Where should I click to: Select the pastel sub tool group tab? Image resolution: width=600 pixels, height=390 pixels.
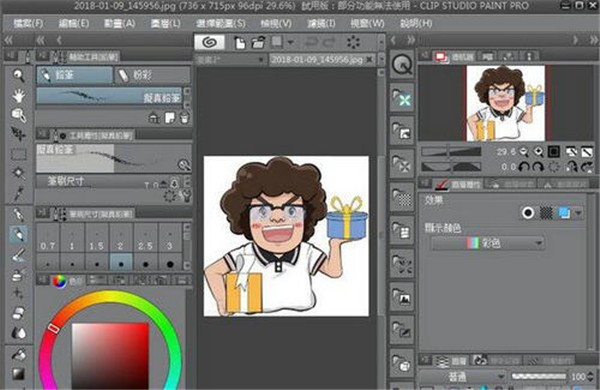152,75
